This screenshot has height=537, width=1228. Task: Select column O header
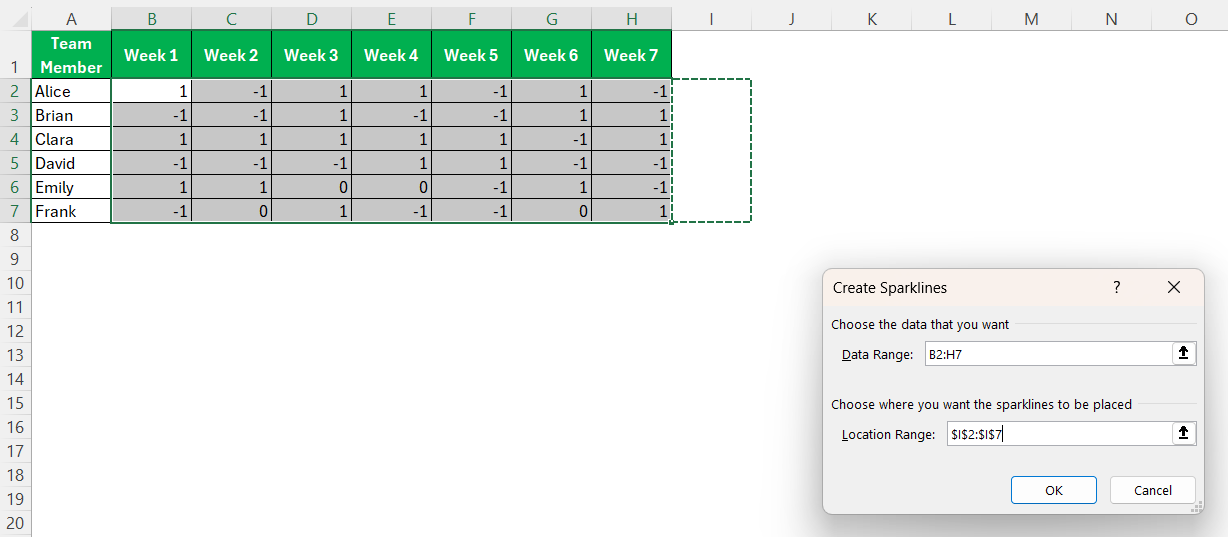tap(1190, 19)
